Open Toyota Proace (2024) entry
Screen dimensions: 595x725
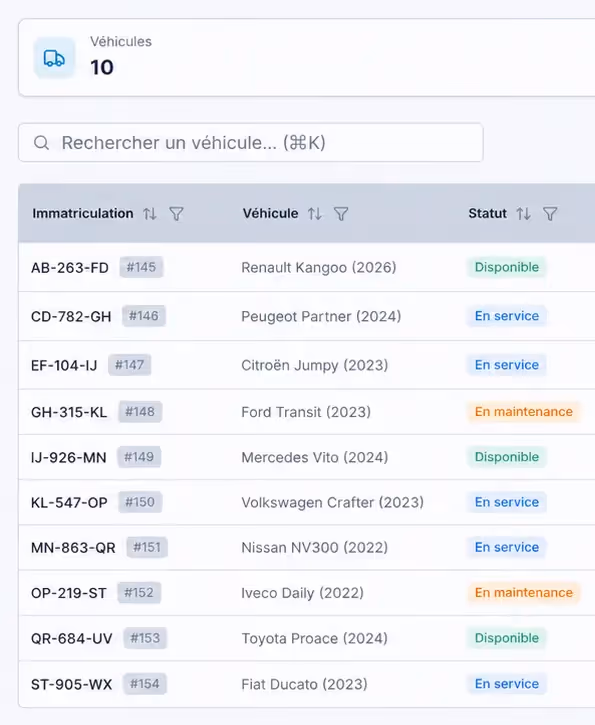(x=314, y=639)
